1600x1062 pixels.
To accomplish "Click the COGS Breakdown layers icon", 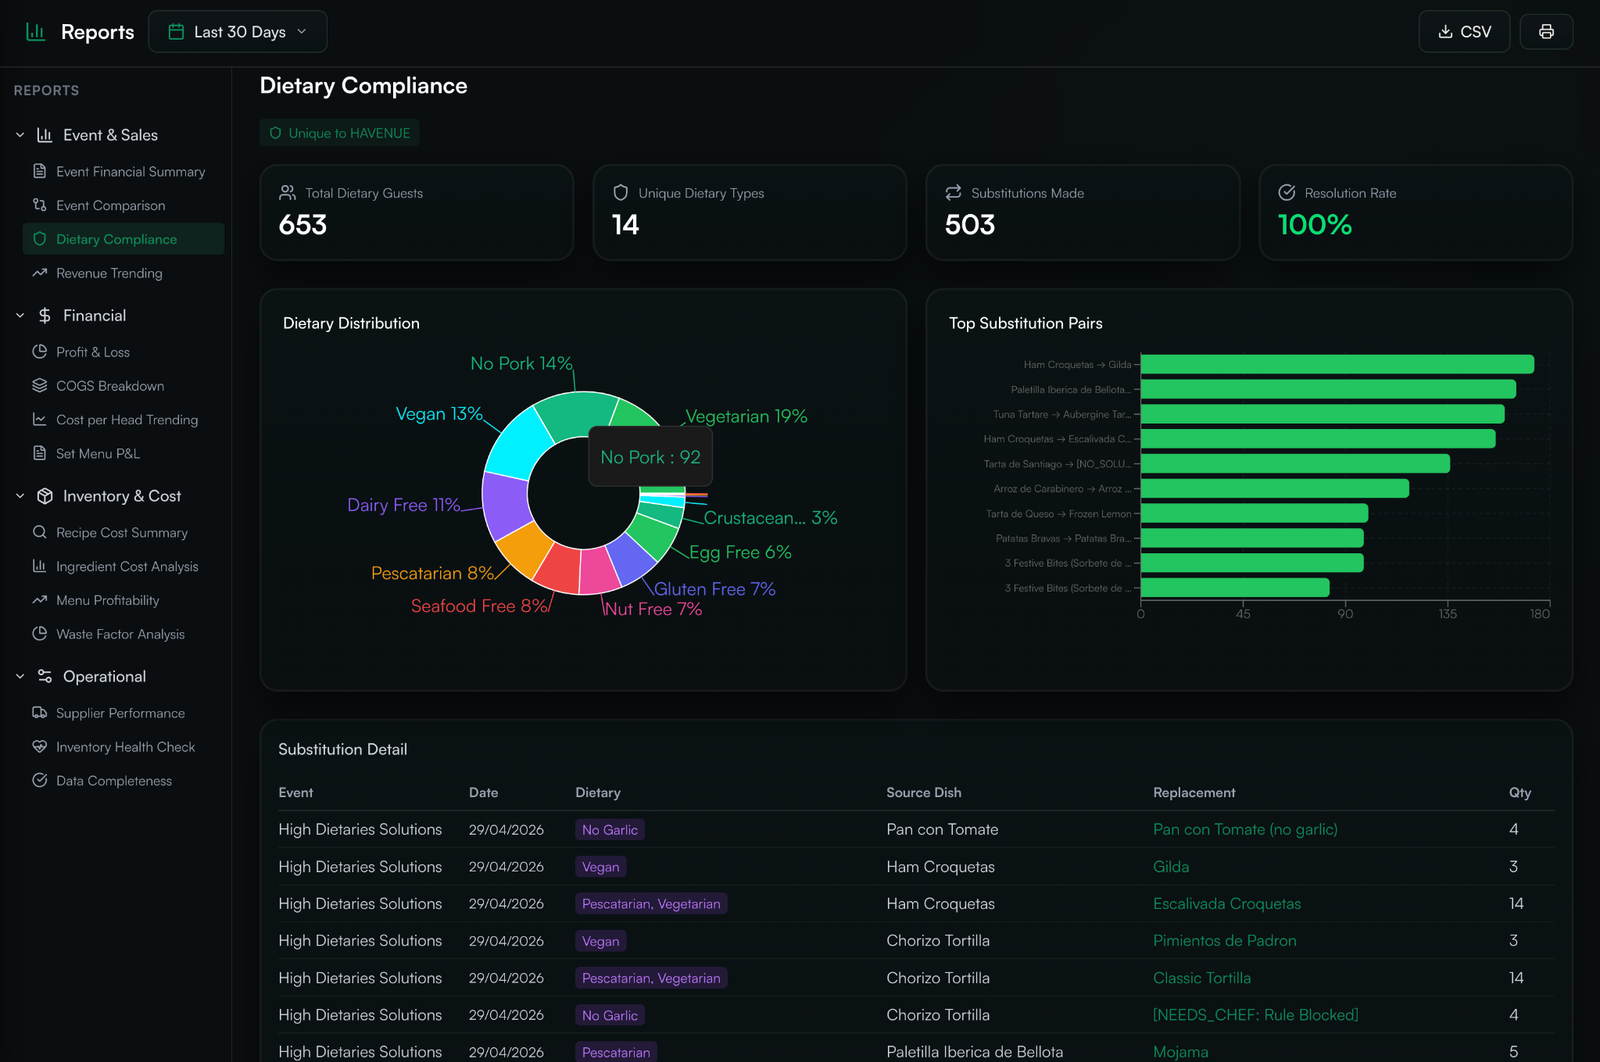I will [x=40, y=386].
